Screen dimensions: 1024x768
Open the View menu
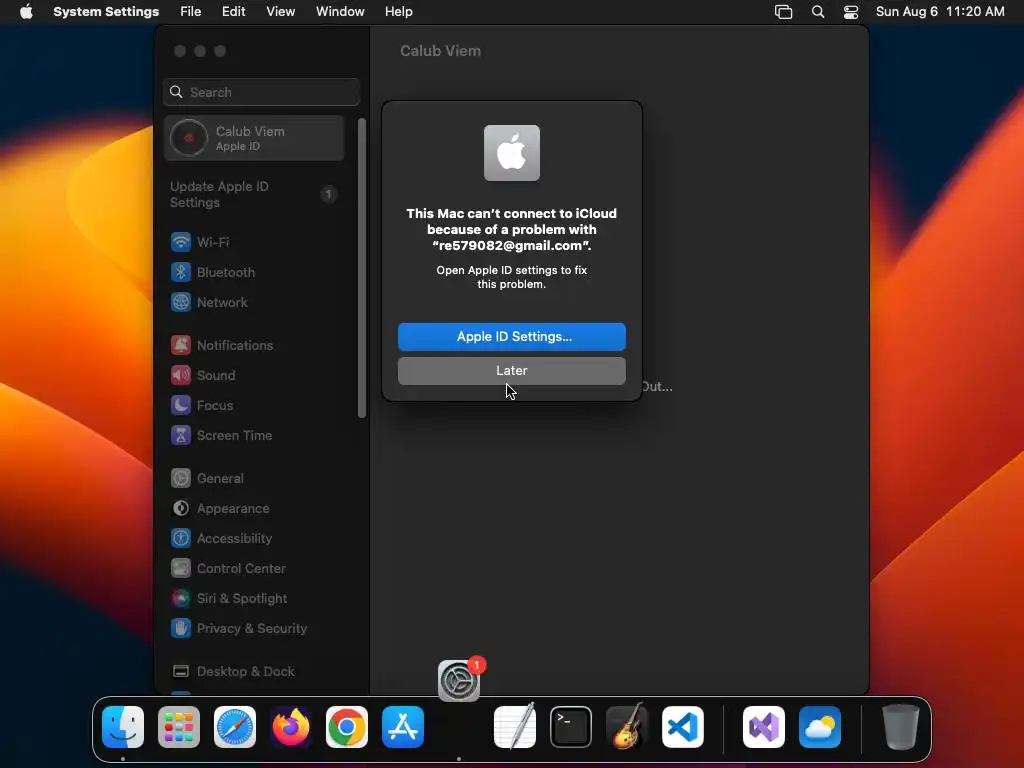[280, 11]
